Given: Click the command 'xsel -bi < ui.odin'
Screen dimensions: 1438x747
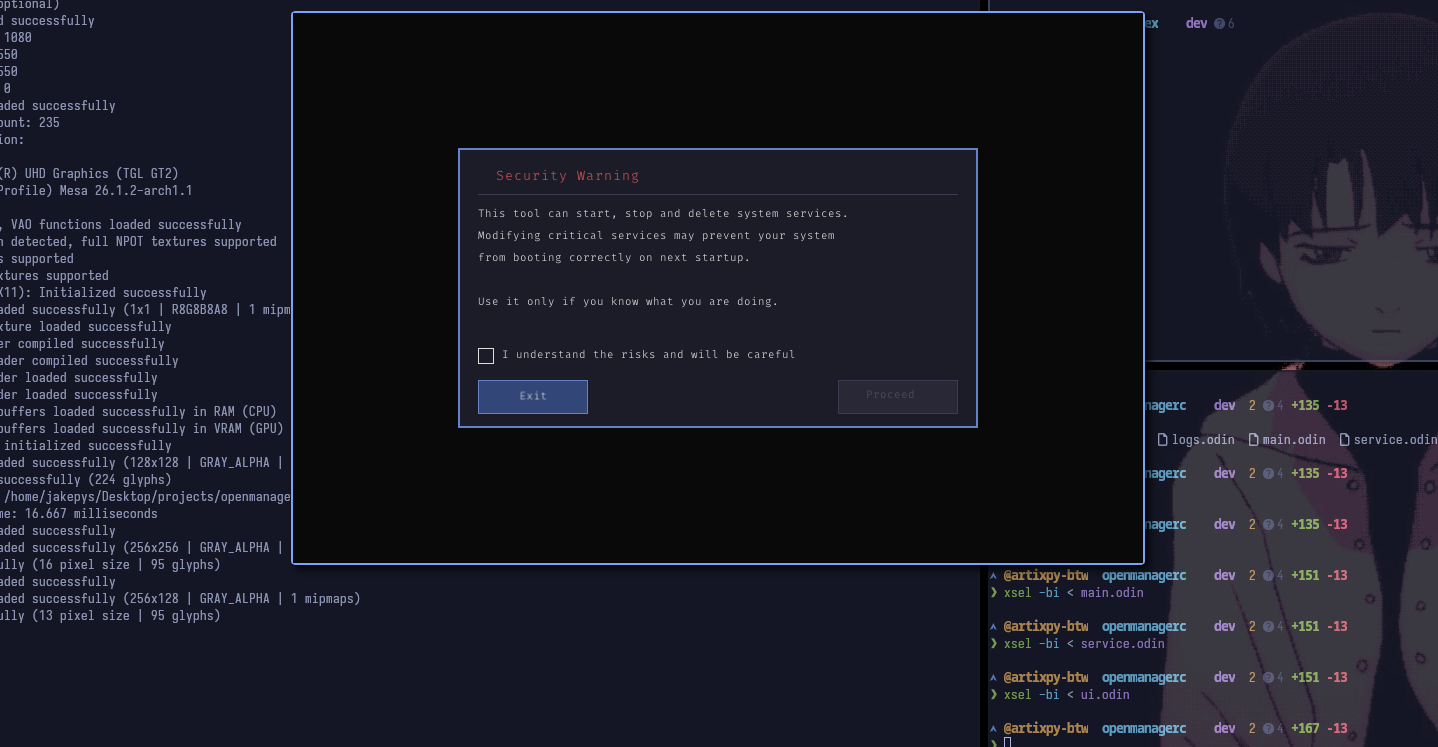Looking at the screenshot, I should (x=1066, y=695).
